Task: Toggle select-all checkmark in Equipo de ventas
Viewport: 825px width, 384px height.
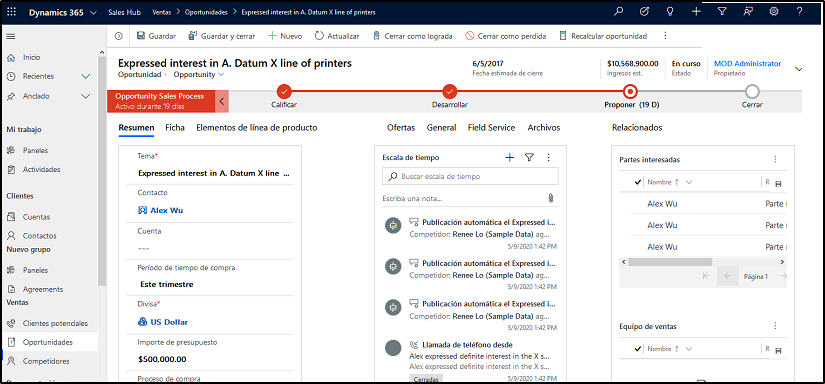Action: pos(638,348)
